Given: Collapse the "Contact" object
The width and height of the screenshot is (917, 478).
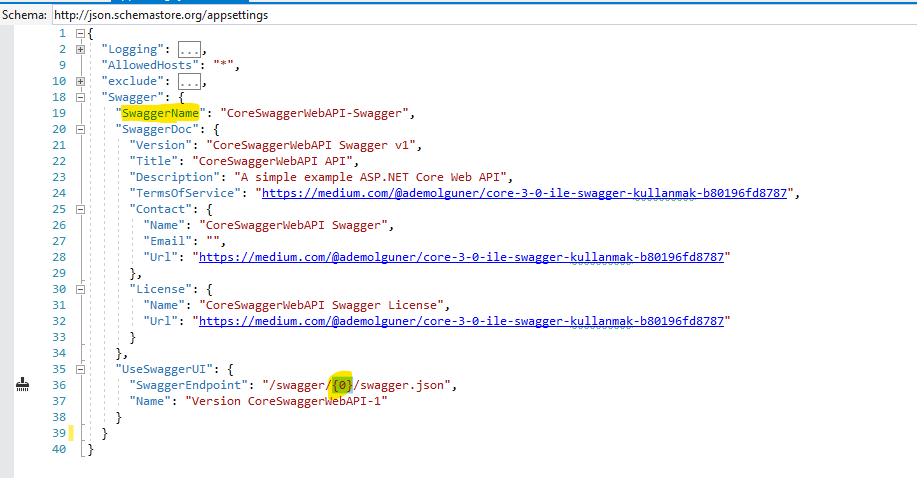Looking at the screenshot, I should 81,209.
